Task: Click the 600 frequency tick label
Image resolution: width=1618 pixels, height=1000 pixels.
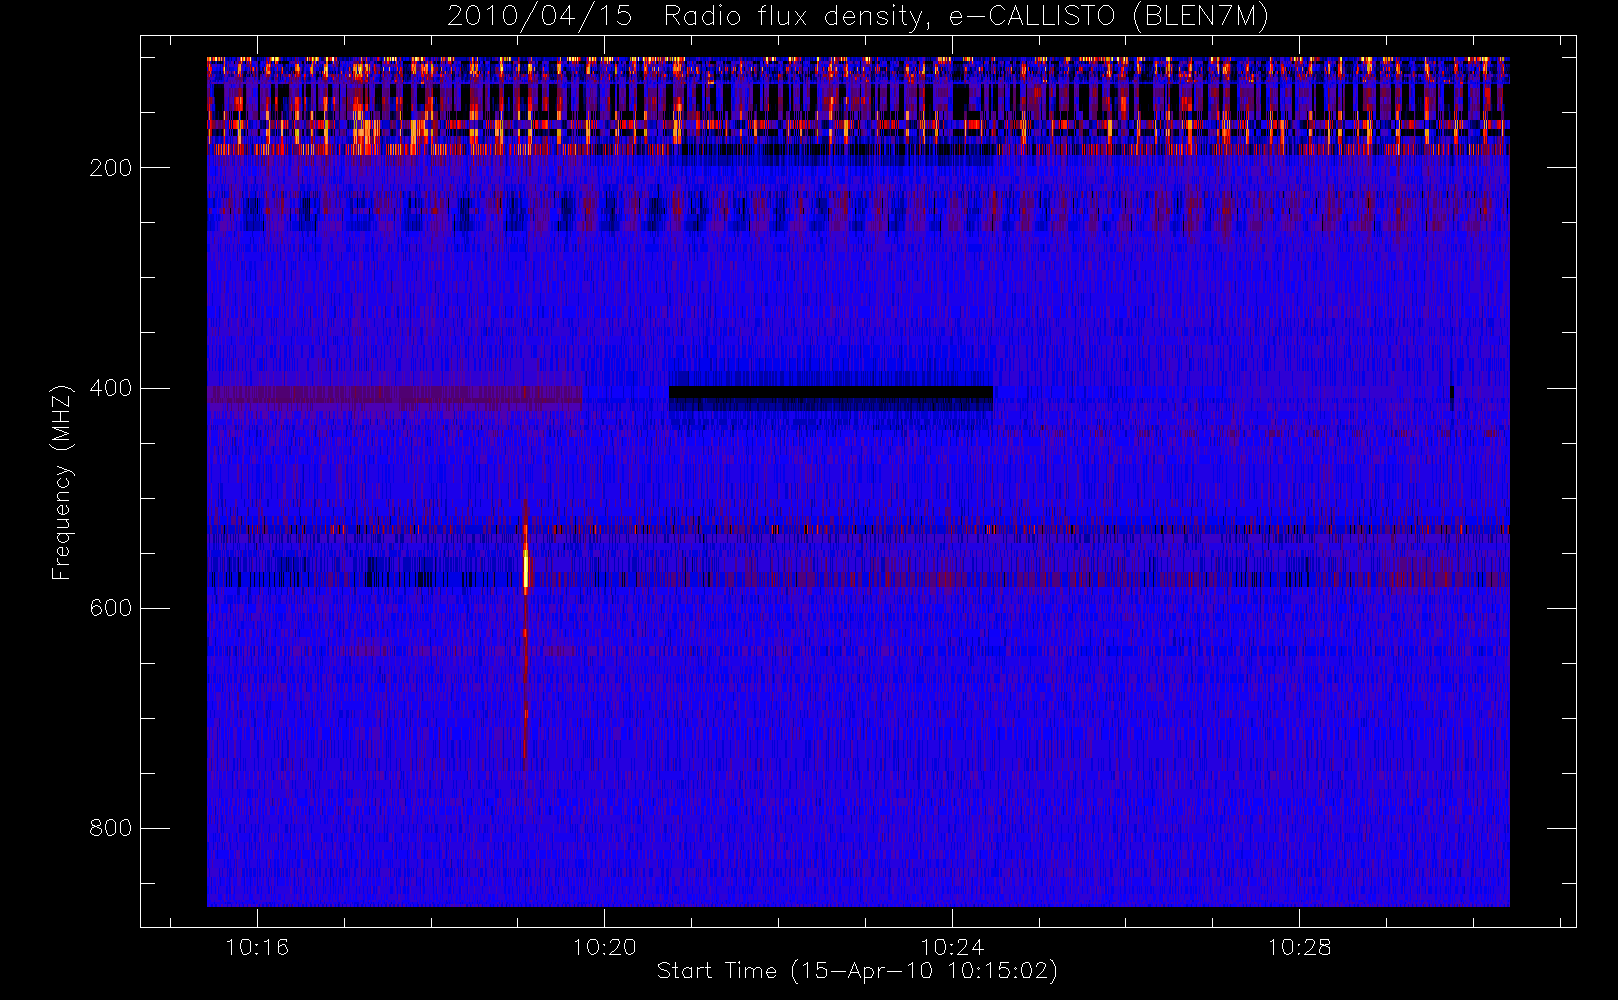Action: (110, 608)
